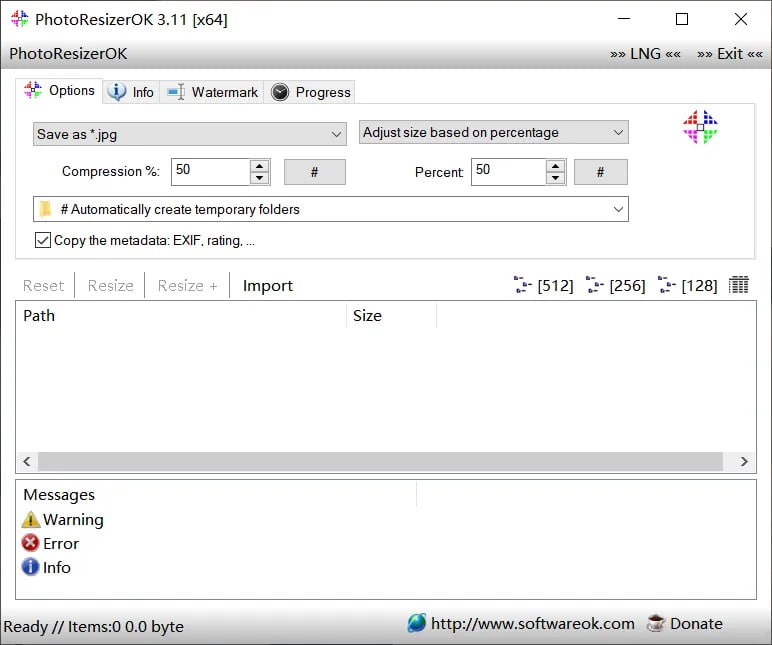
Task: Click the coffee cup Donate icon
Action: tap(656, 623)
